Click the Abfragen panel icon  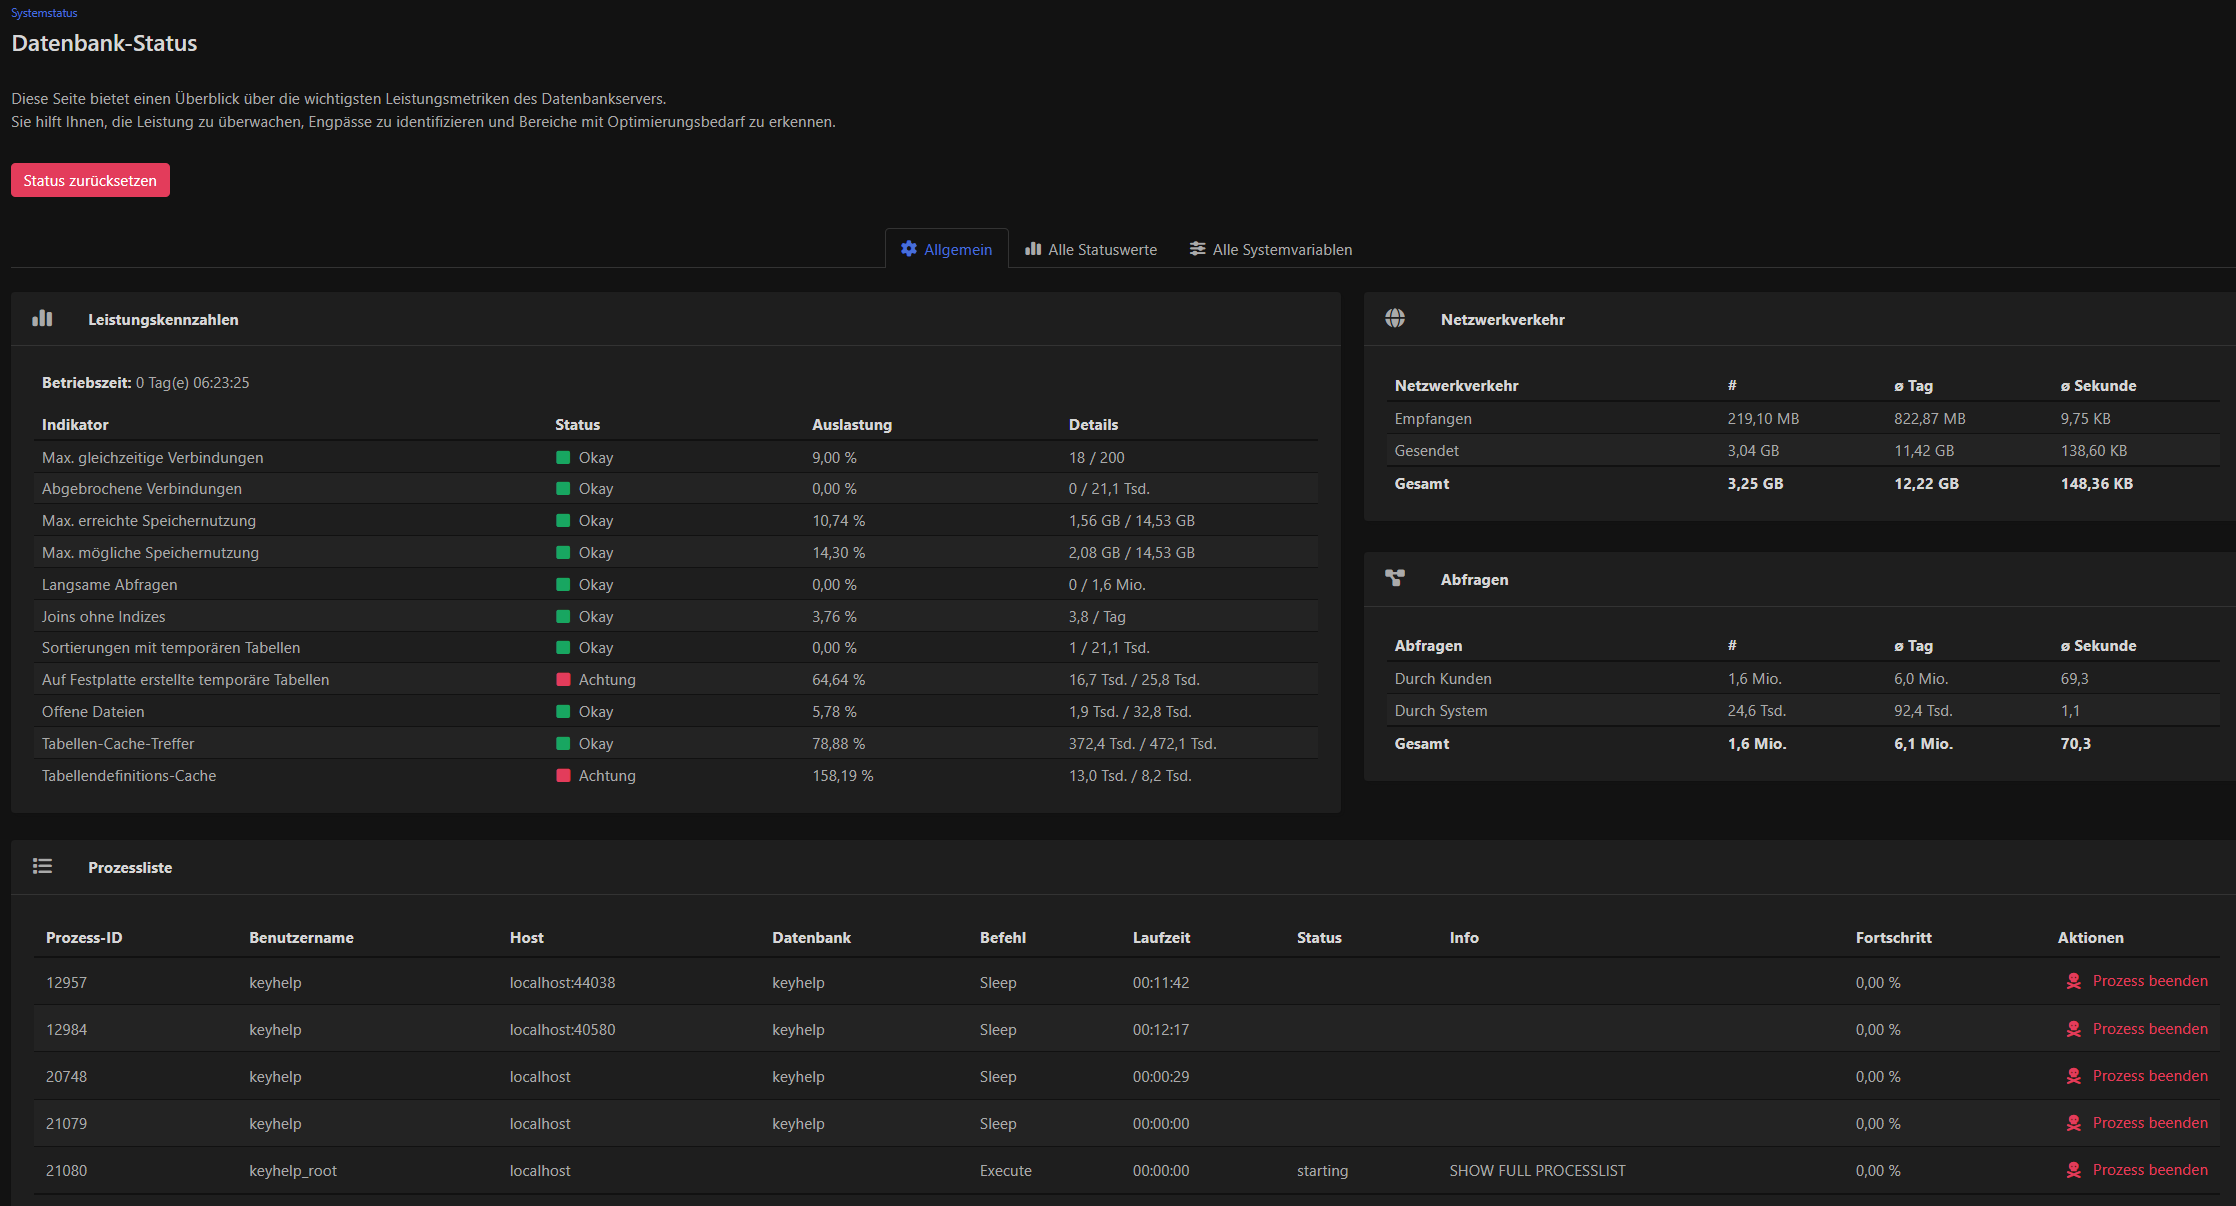(x=1395, y=579)
